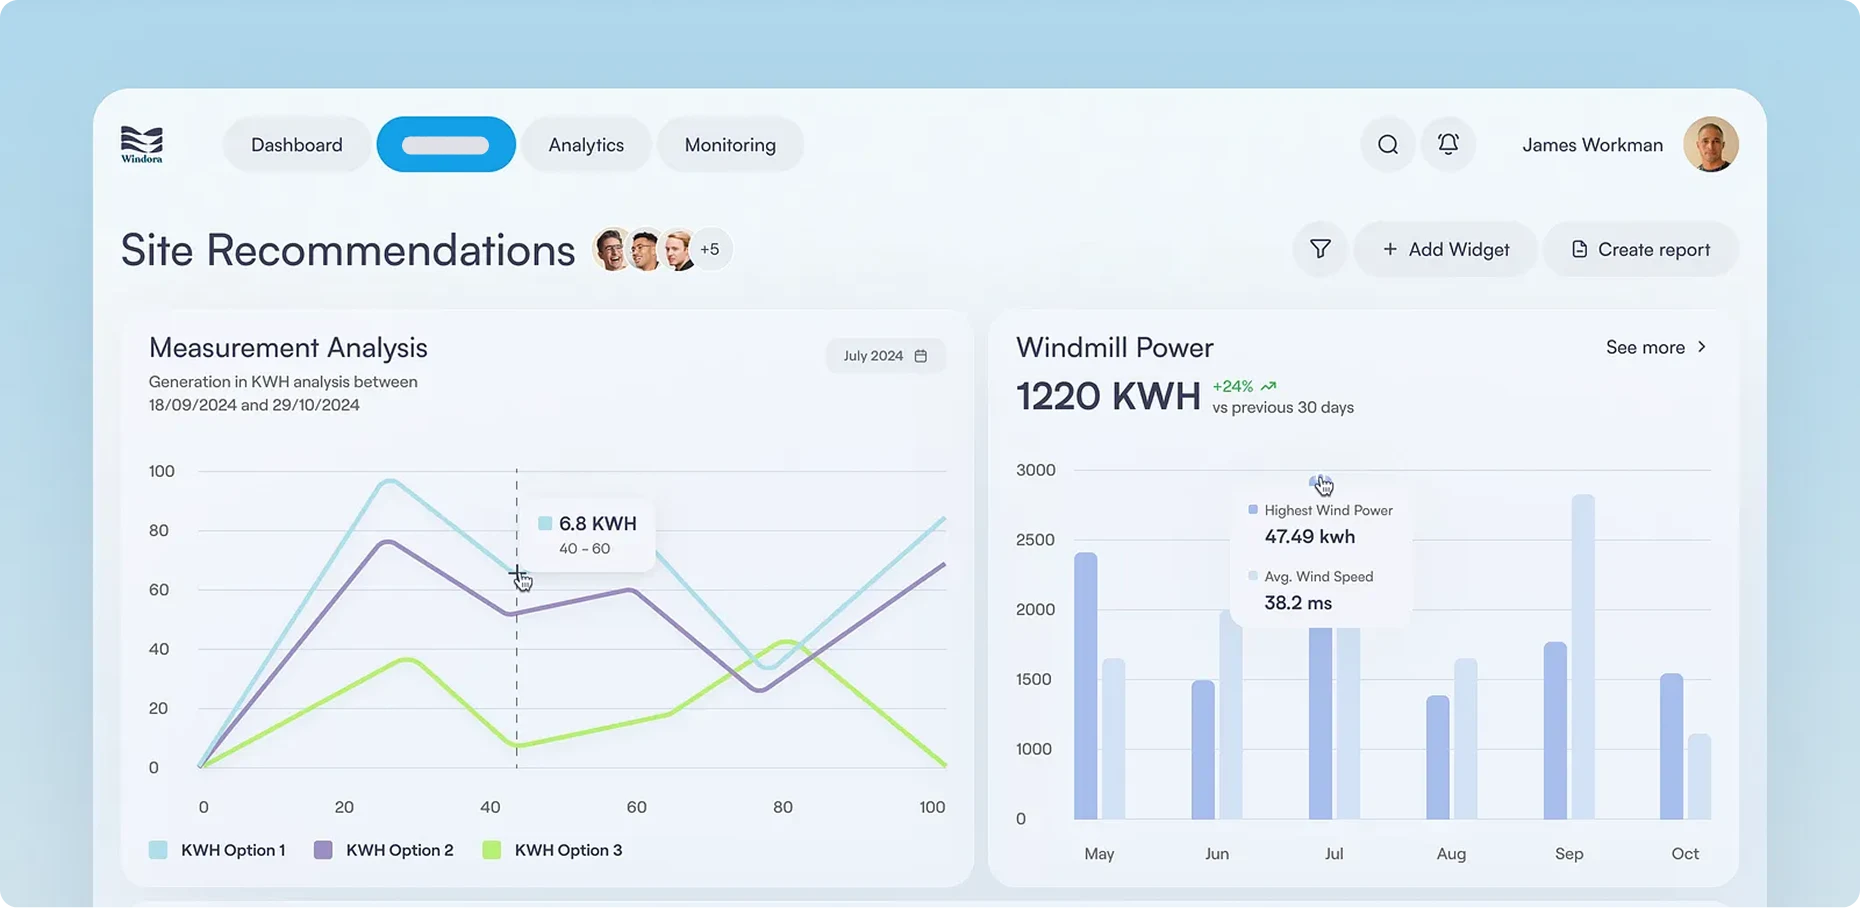Click the Create report button
The height and width of the screenshot is (908, 1860).
coord(1640,249)
